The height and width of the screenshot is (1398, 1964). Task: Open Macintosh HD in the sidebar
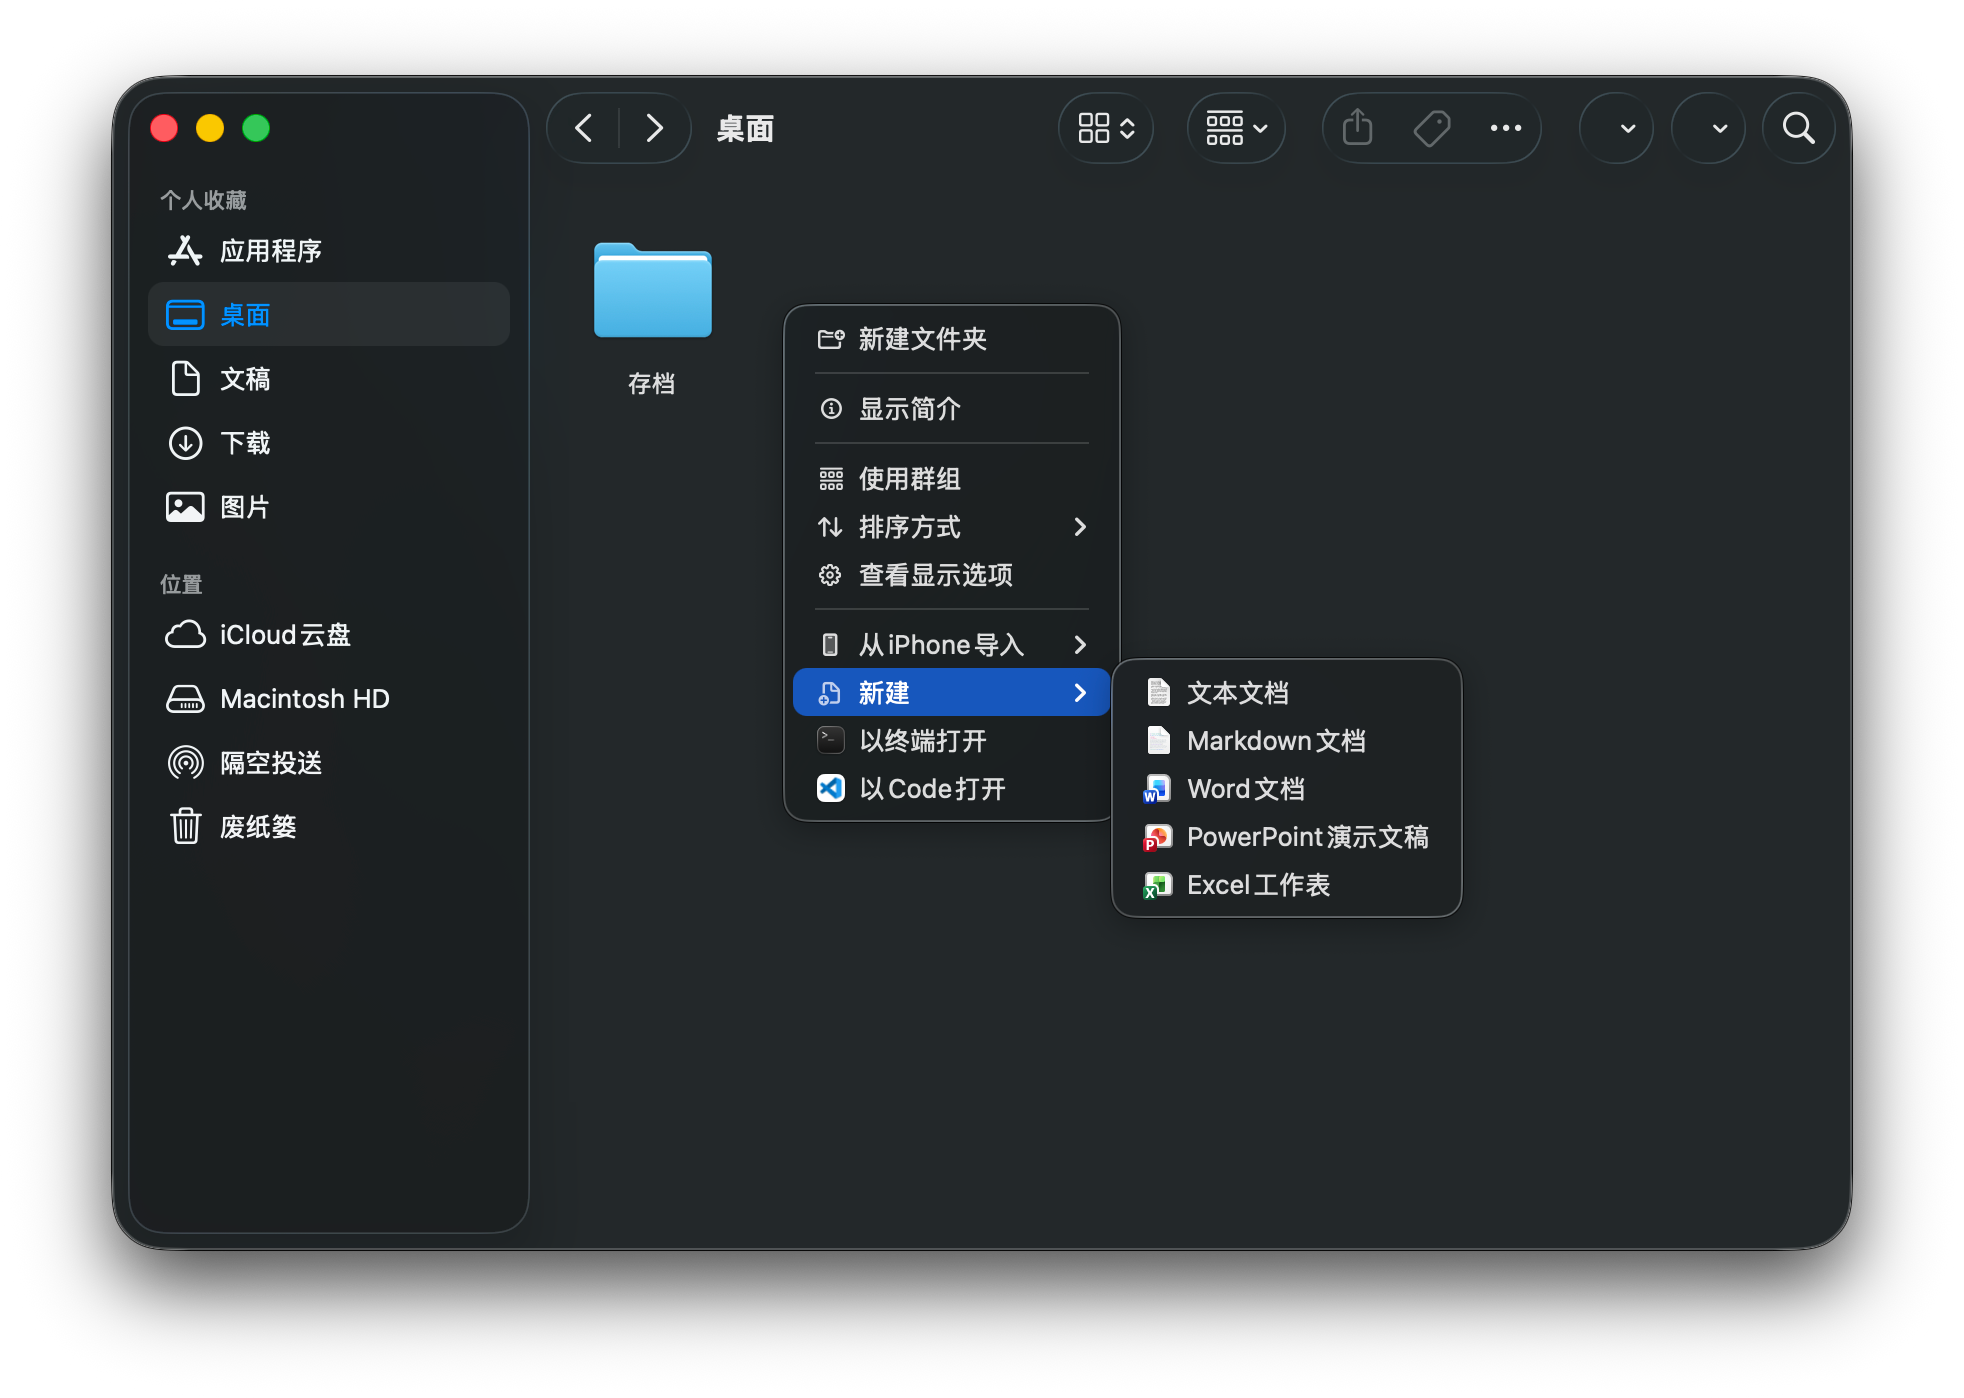pos(329,699)
